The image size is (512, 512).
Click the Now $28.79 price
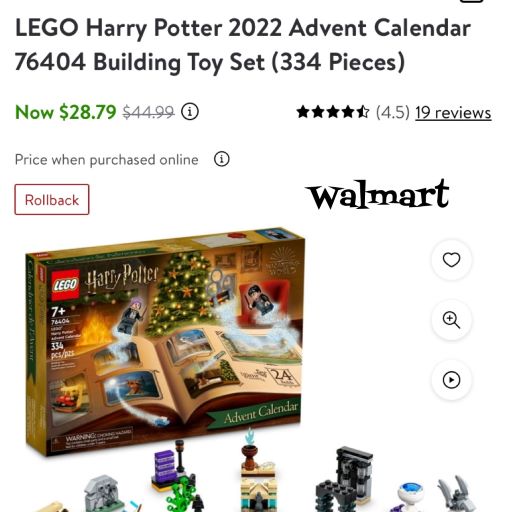pos(66,112)
